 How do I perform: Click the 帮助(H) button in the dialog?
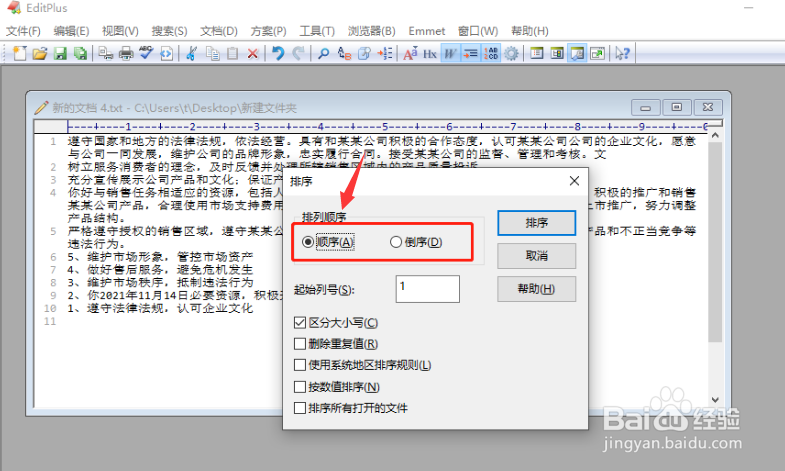click(x=537, y=289)
